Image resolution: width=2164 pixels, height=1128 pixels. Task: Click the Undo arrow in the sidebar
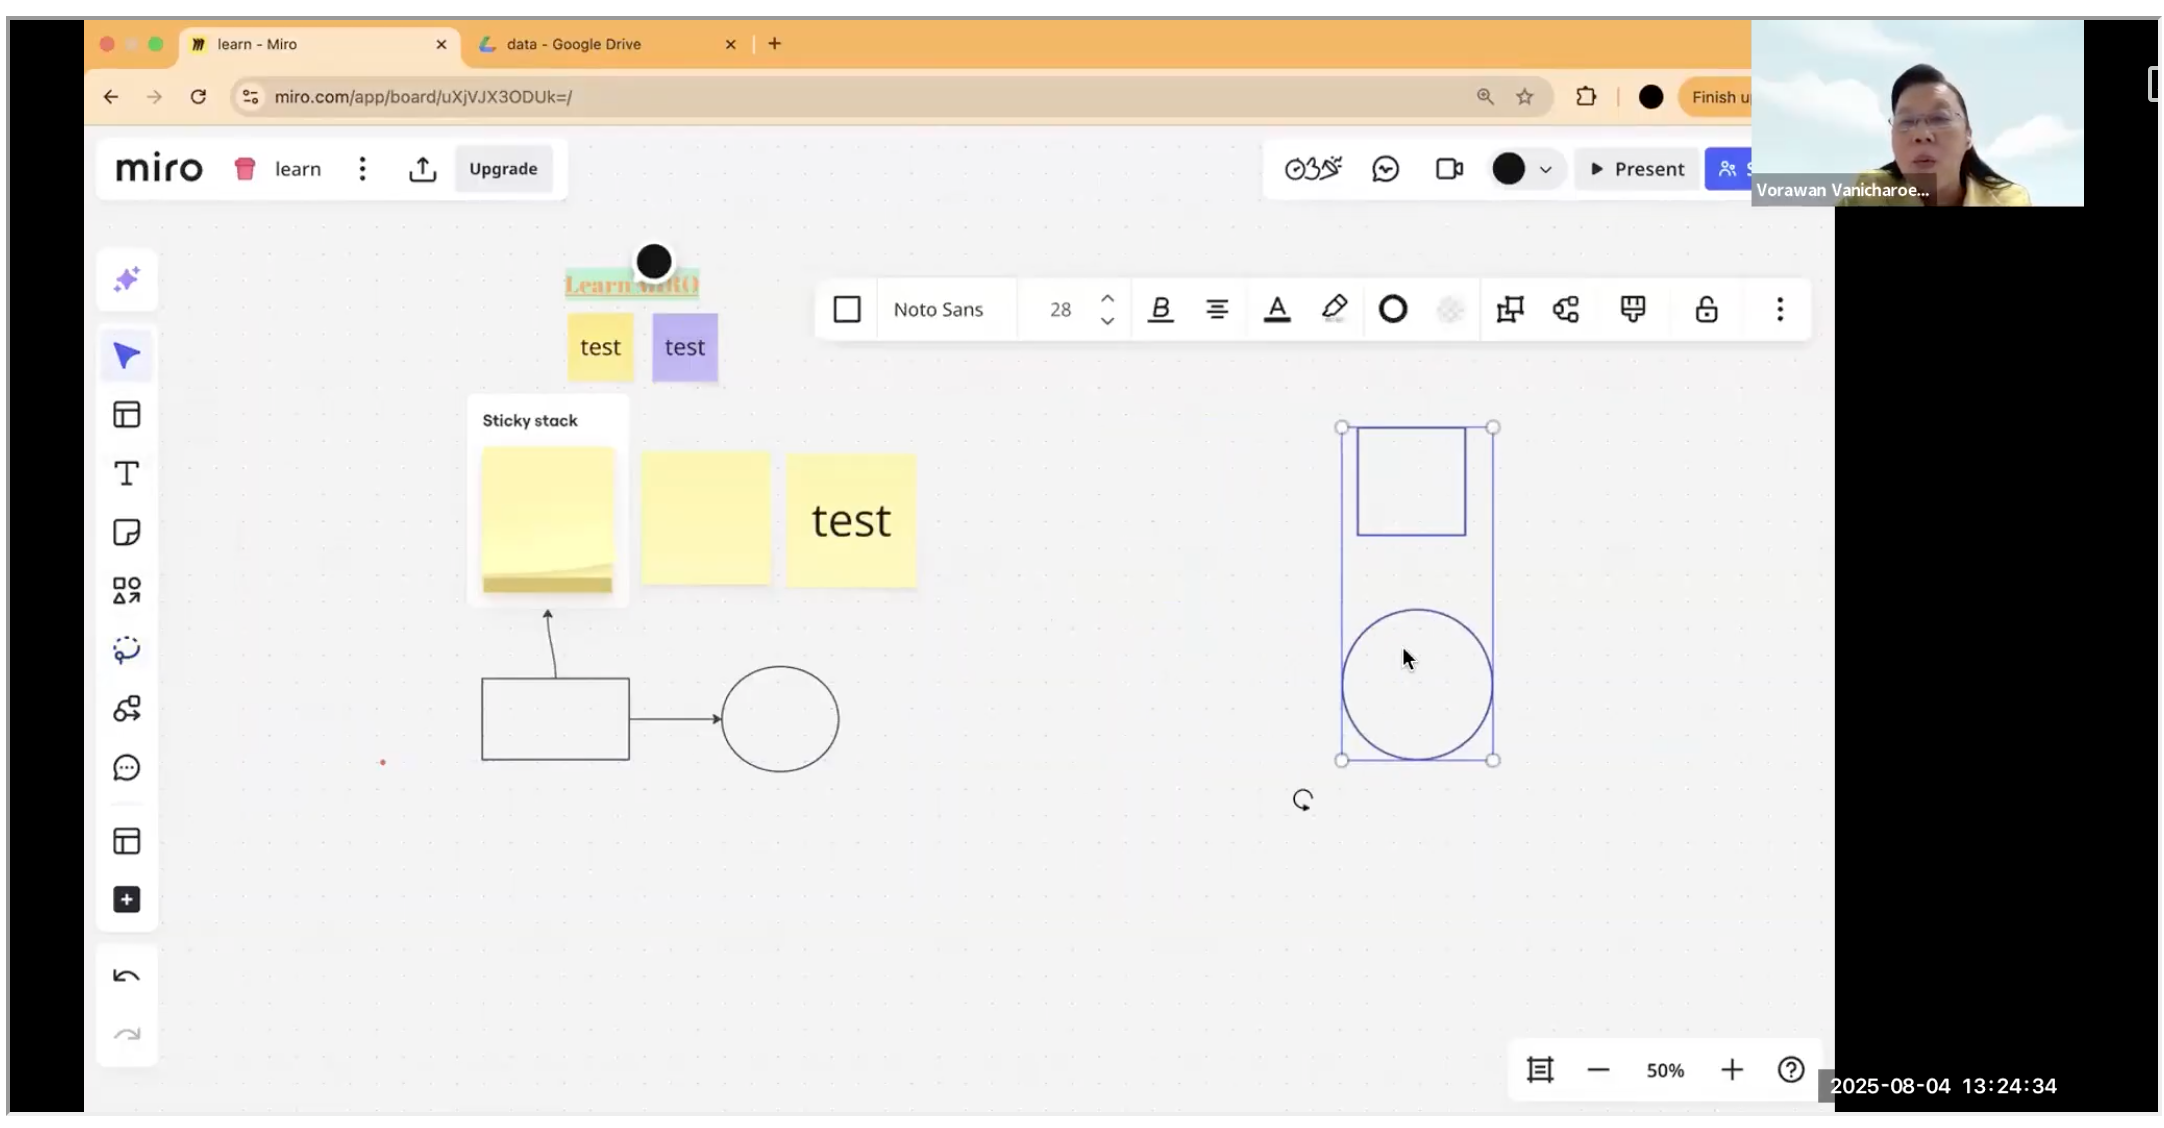click(x=127, y=976)
